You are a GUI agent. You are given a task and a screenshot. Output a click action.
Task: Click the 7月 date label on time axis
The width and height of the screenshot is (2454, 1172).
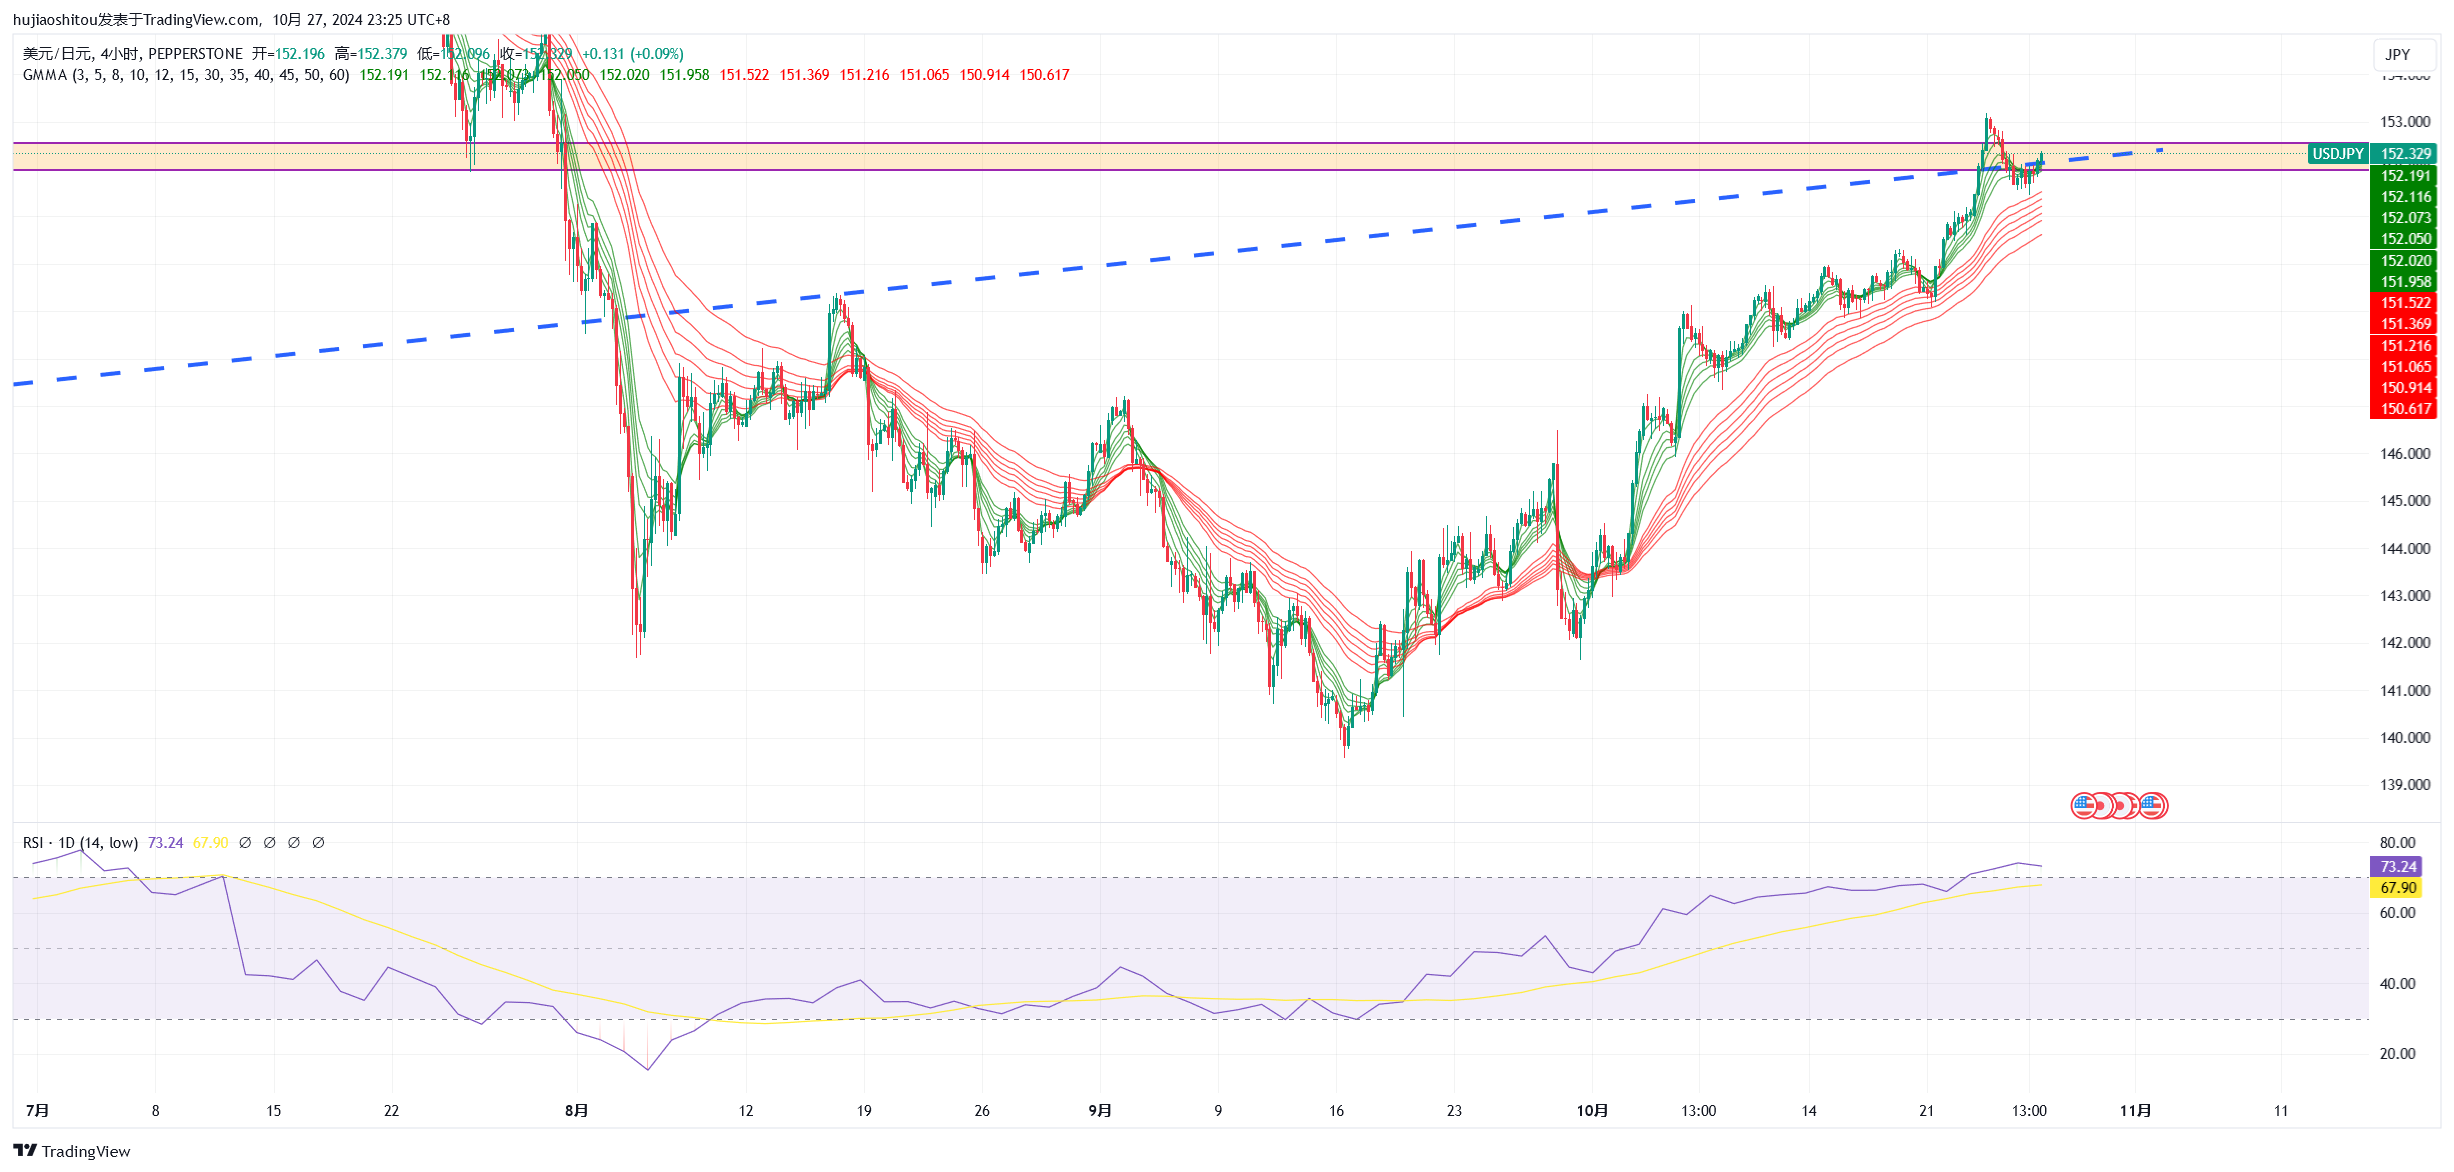37,1111
